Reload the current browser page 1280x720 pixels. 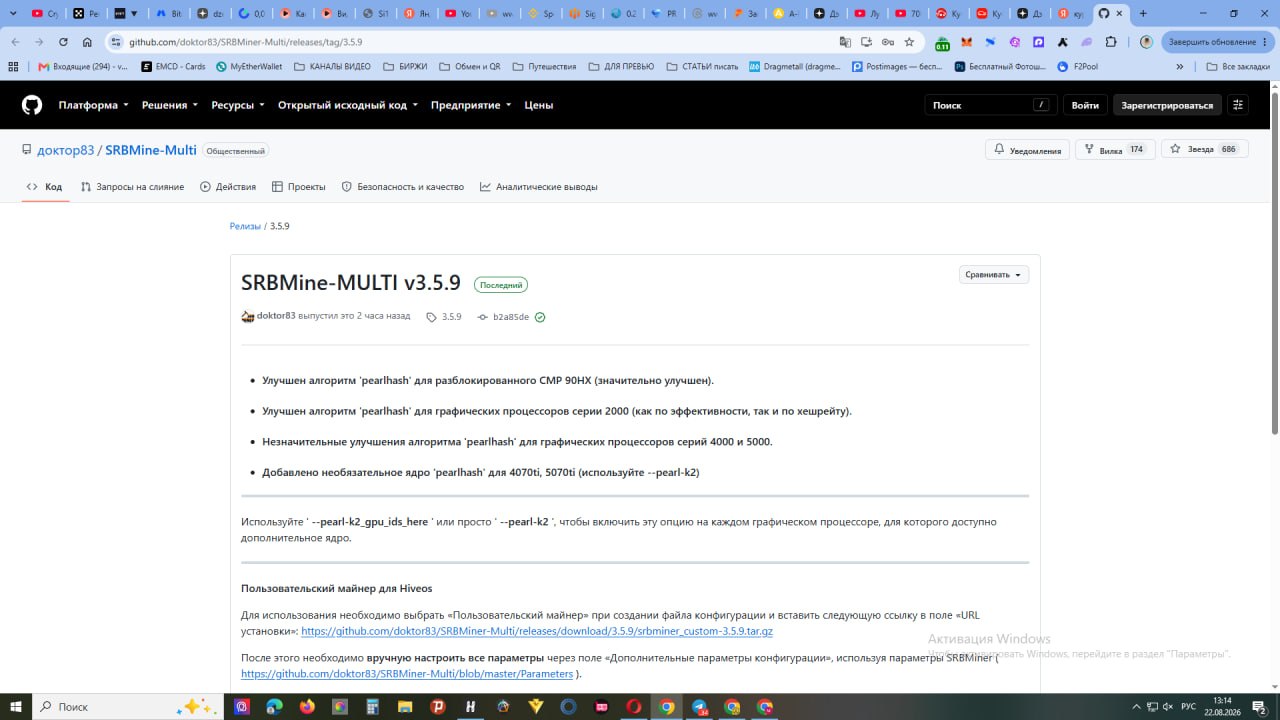pyautogui.click(x=63, y=42)
